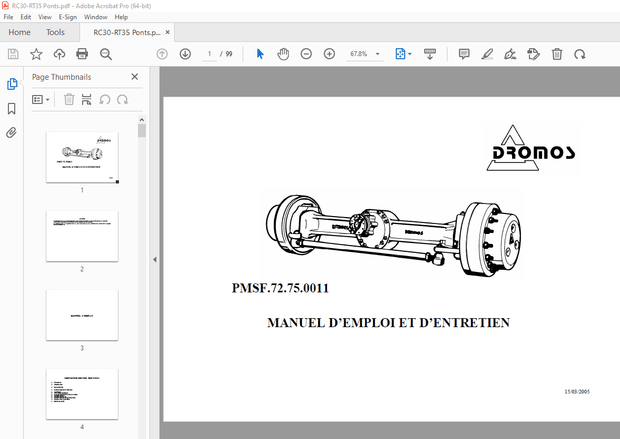Click the thumbnails scrollbar handle

click(x=142, y=131)
